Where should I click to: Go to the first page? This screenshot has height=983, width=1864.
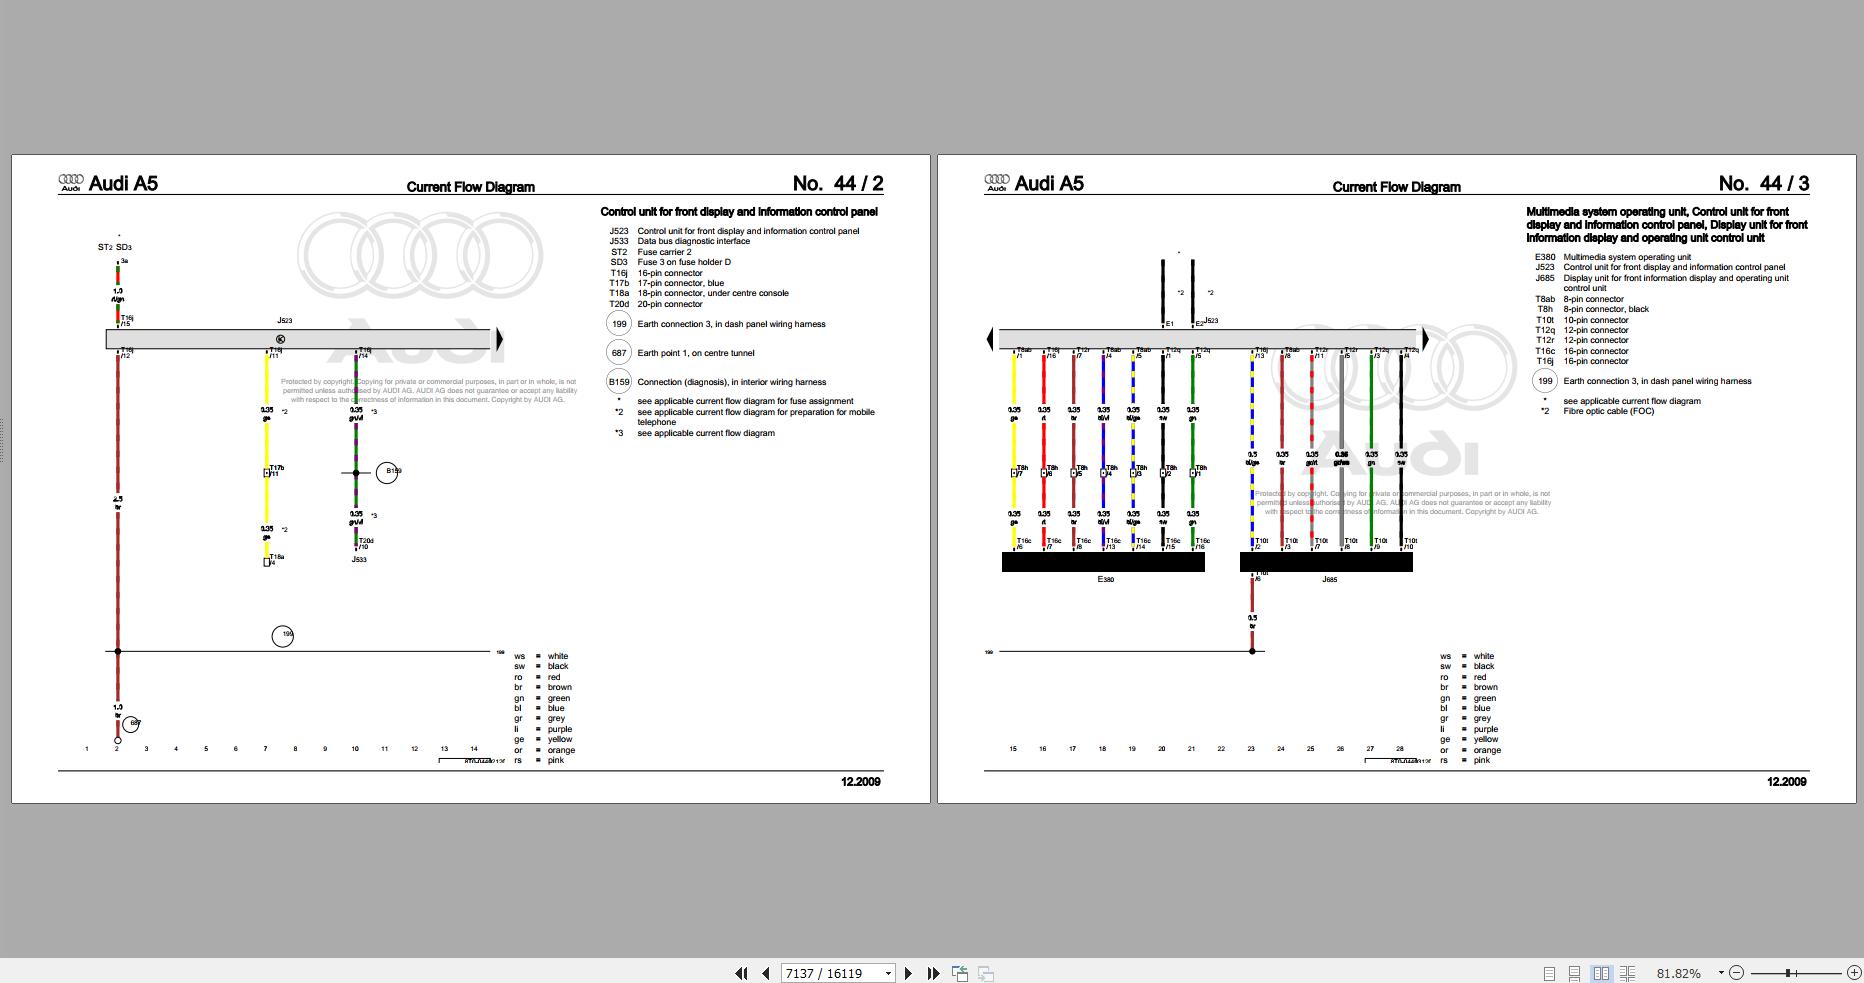741,973
